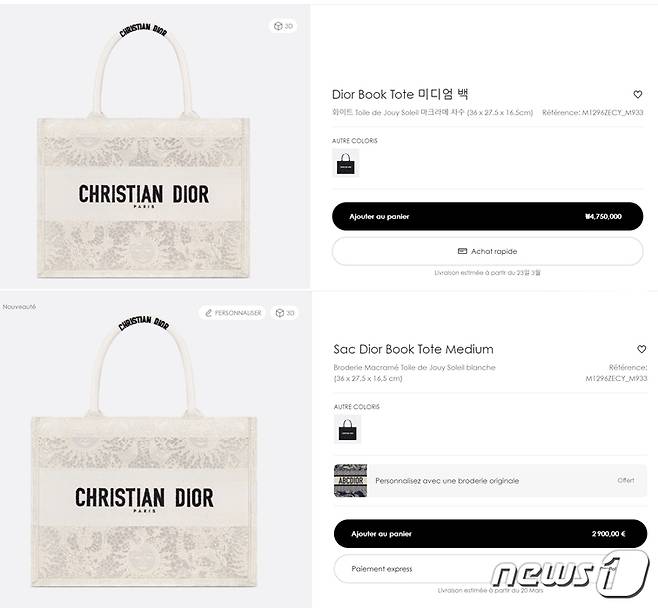Select black colorway swatch in top listing

point(346,163)
